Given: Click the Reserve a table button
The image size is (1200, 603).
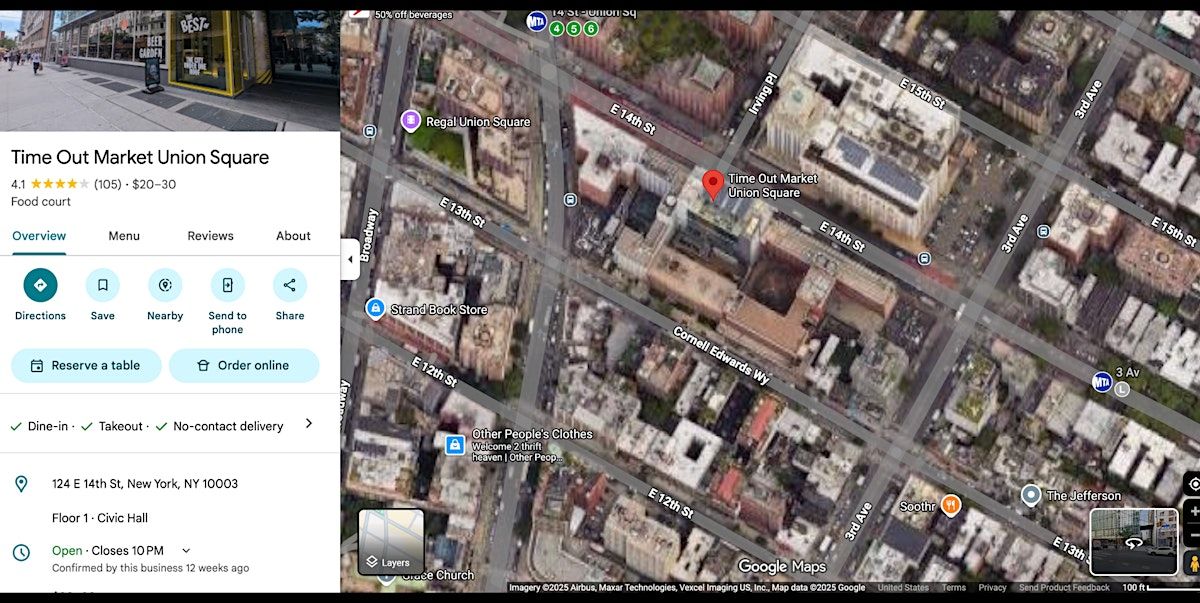Looking at the screenshot, I should click(x=86, y=366).
